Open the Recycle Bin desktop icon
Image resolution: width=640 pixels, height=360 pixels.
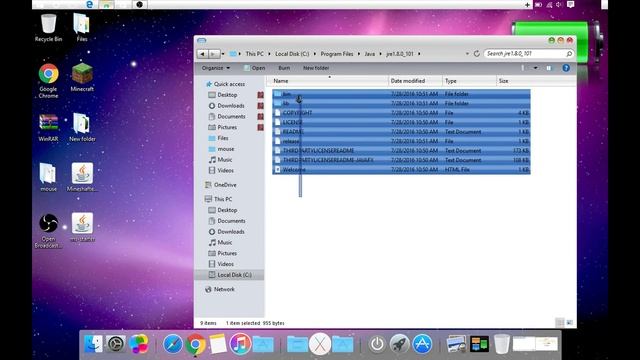click(x=48, y=28)
